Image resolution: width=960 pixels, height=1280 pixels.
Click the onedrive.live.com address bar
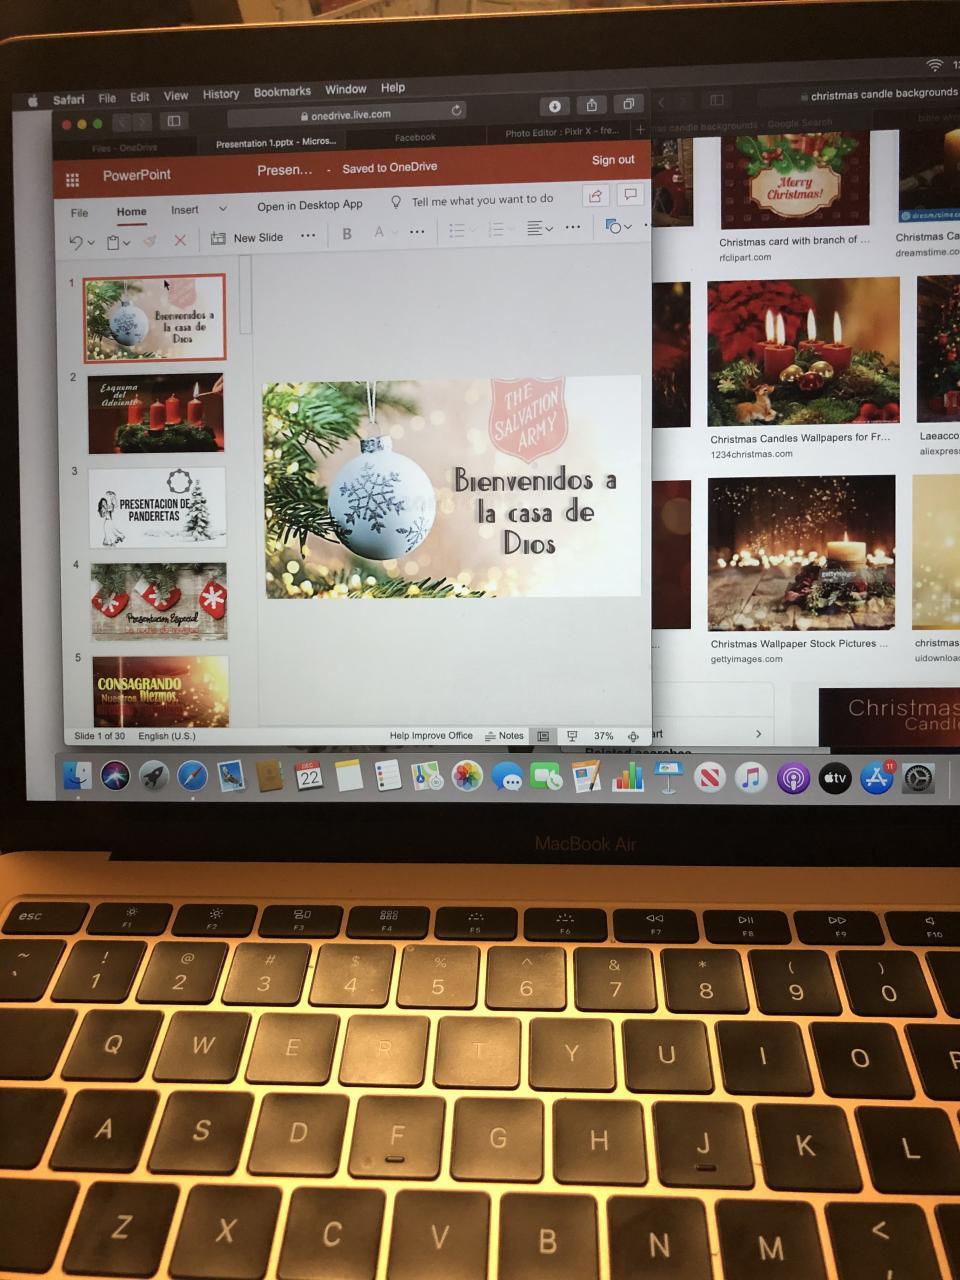click(x=349, y=114)
